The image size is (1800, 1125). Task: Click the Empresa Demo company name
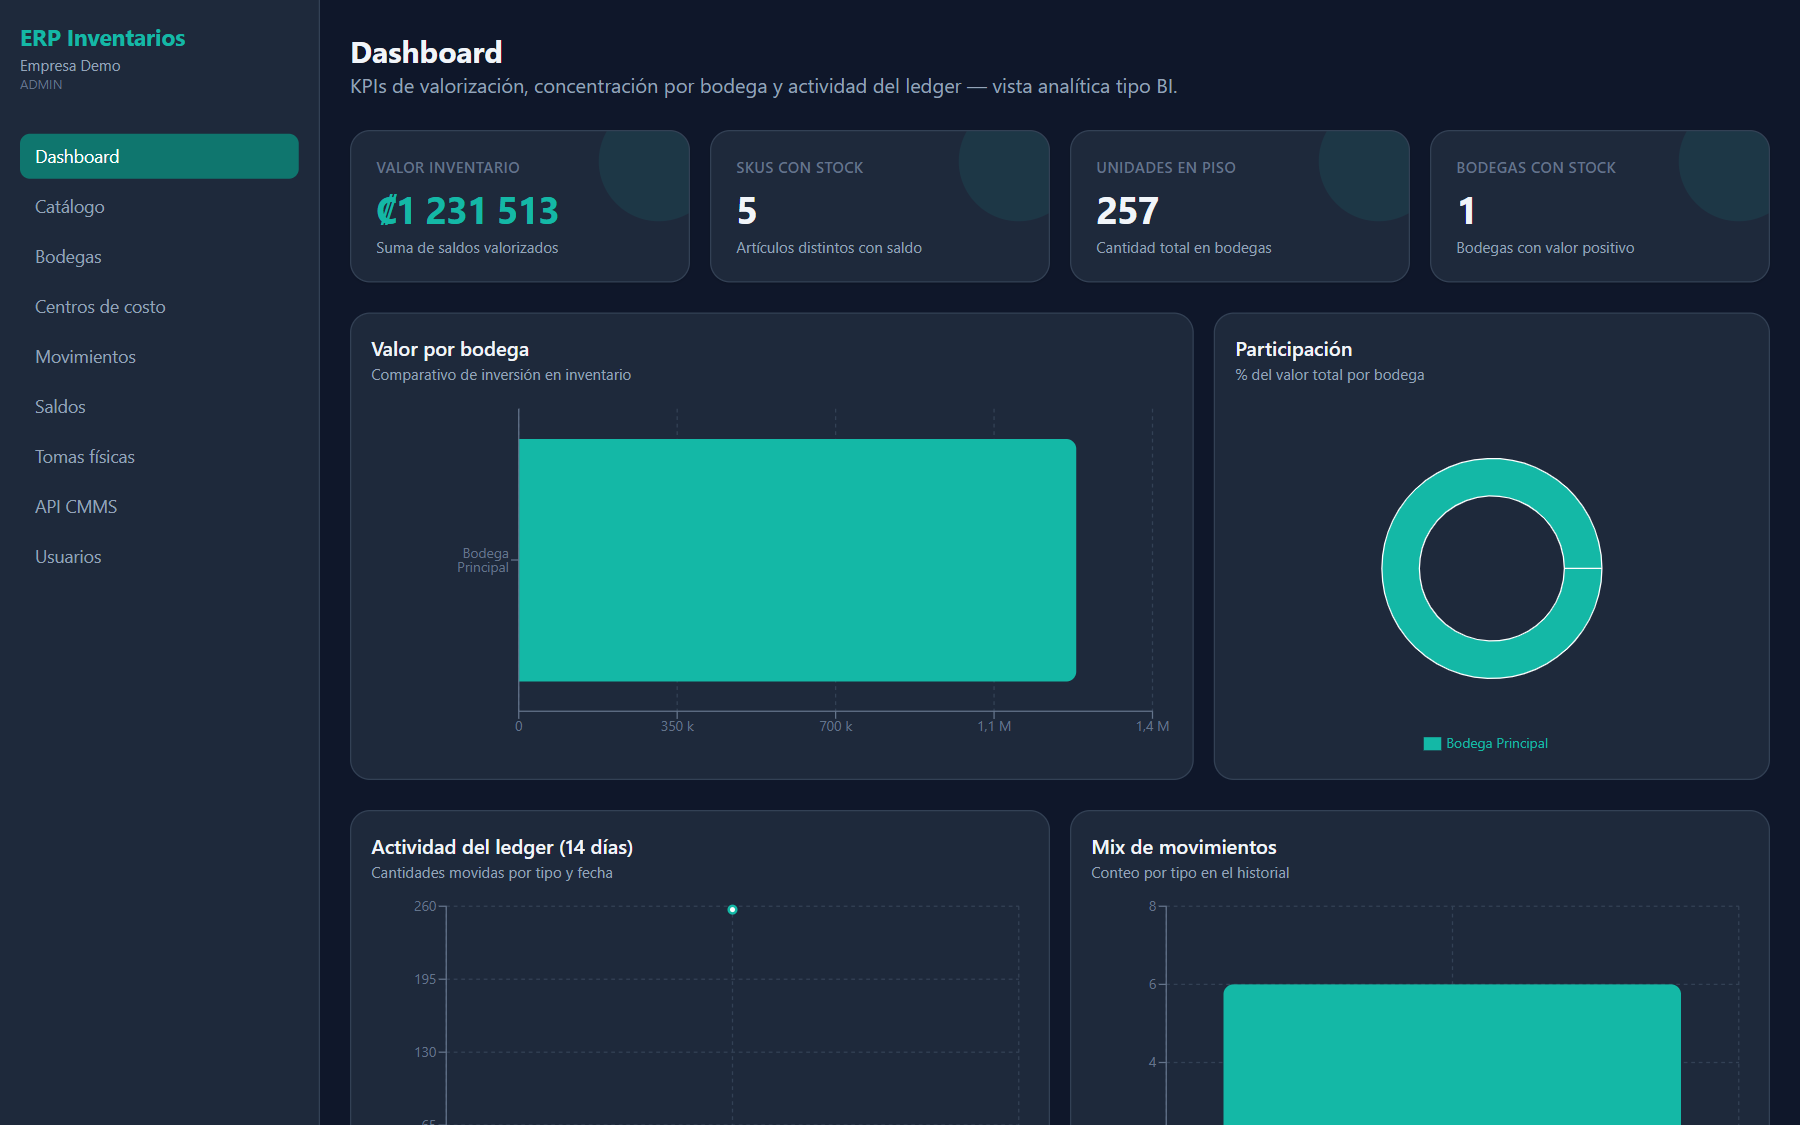point(70,66)
